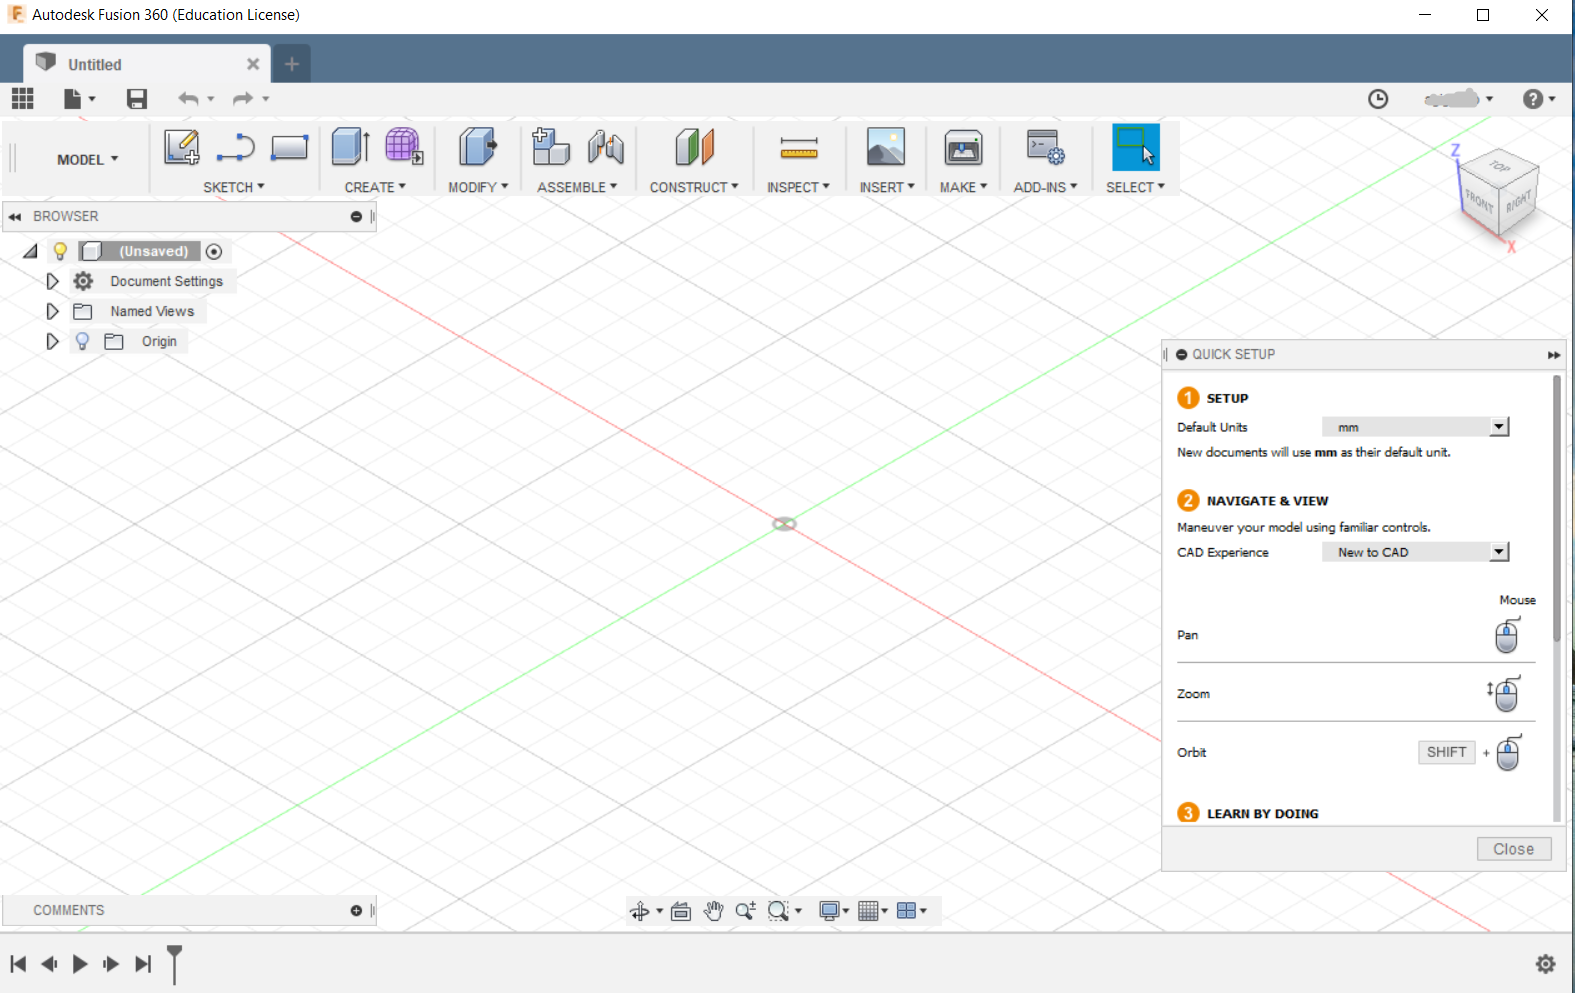This screenshot has width=1575, height=993.
Task: Close the Quick Setup panel
Action: pos(1513,849)
